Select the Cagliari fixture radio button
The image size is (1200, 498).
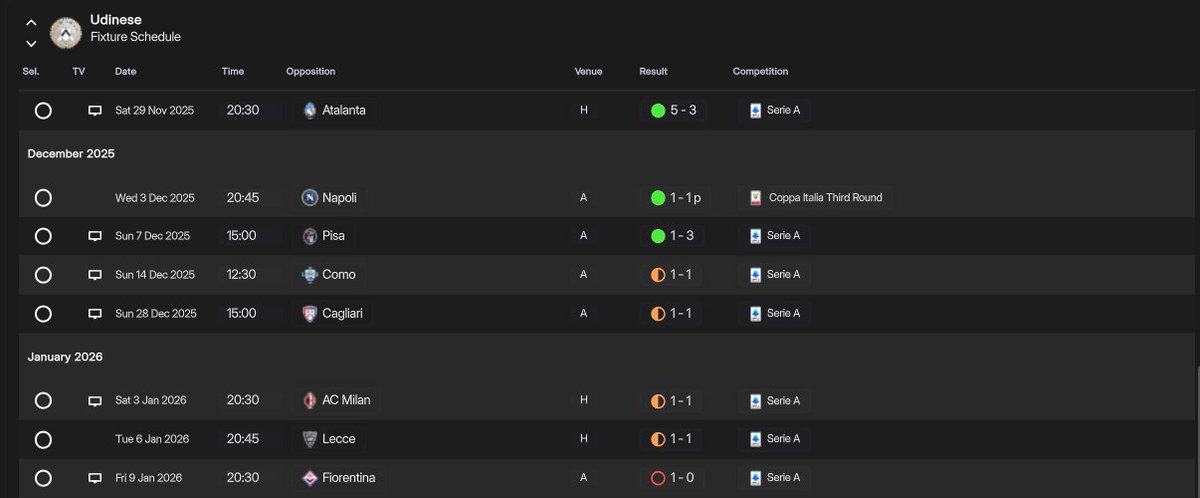tap(43, 313)
